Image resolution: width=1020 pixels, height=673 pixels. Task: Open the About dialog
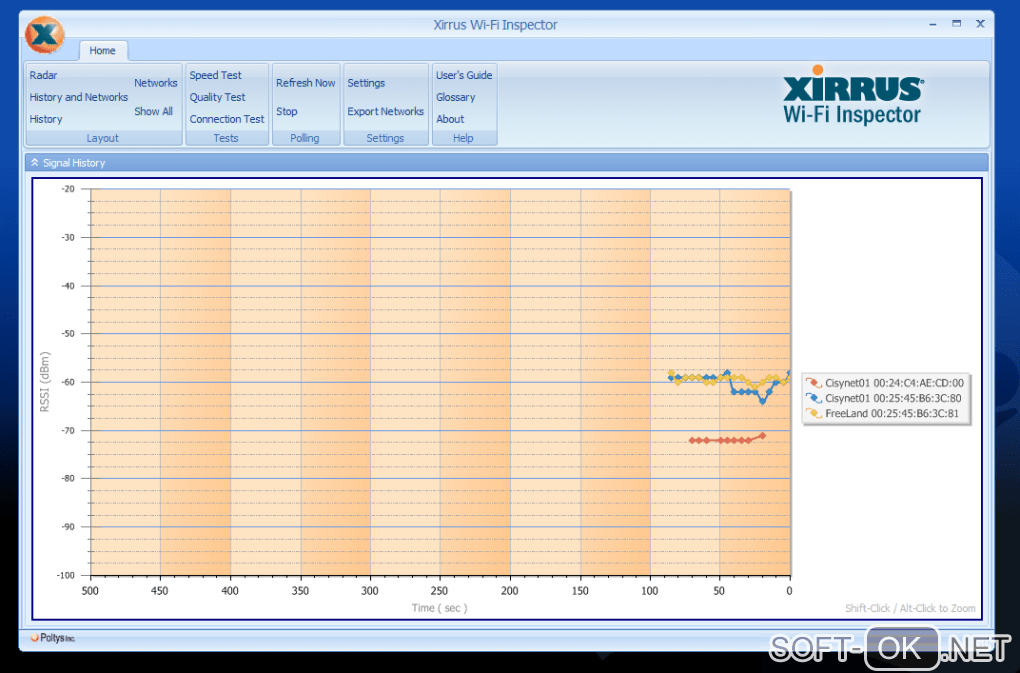(x=450, y=119)
